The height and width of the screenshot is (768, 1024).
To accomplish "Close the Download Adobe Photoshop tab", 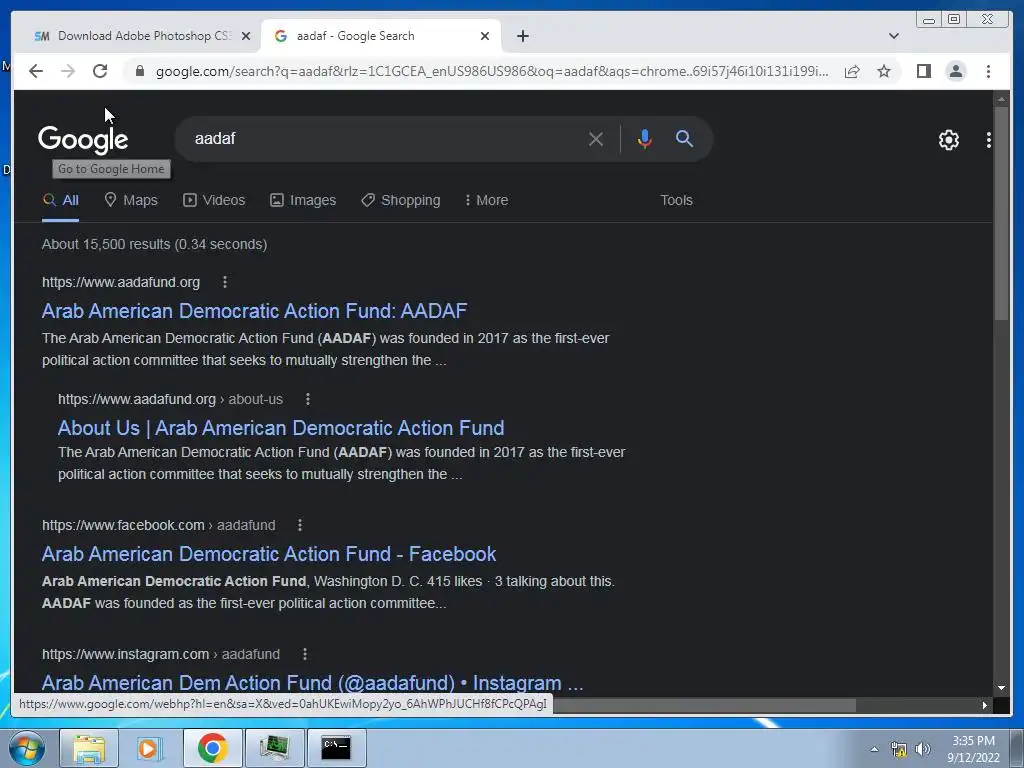I will click(x=246, y=36).
